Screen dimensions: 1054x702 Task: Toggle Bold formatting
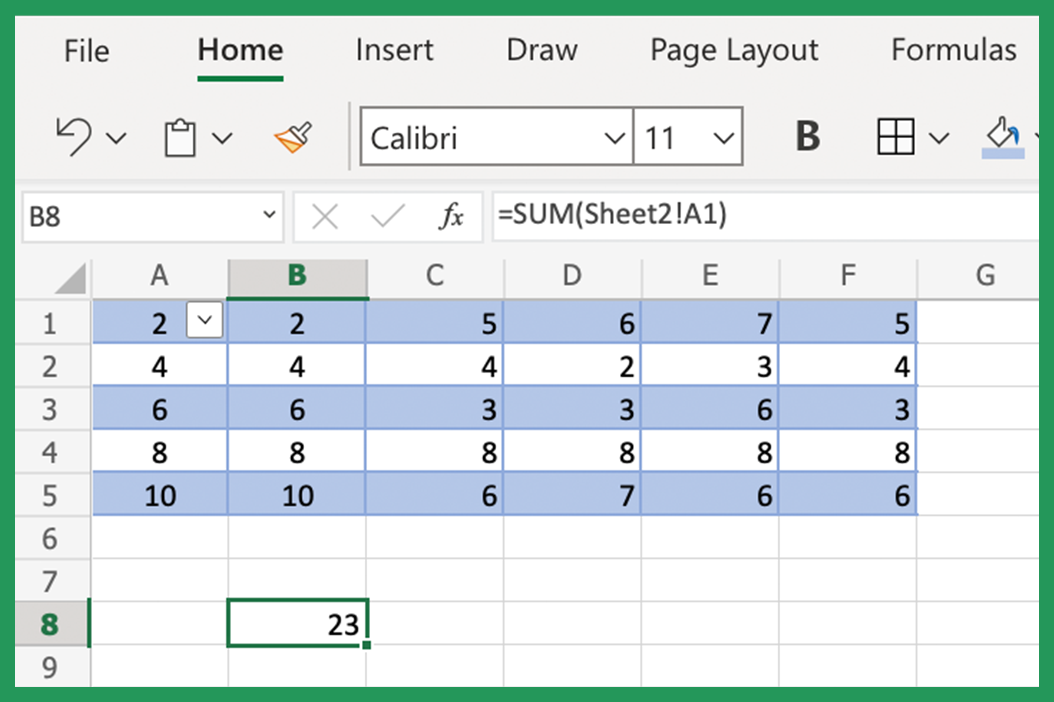[x=806, y=136]
